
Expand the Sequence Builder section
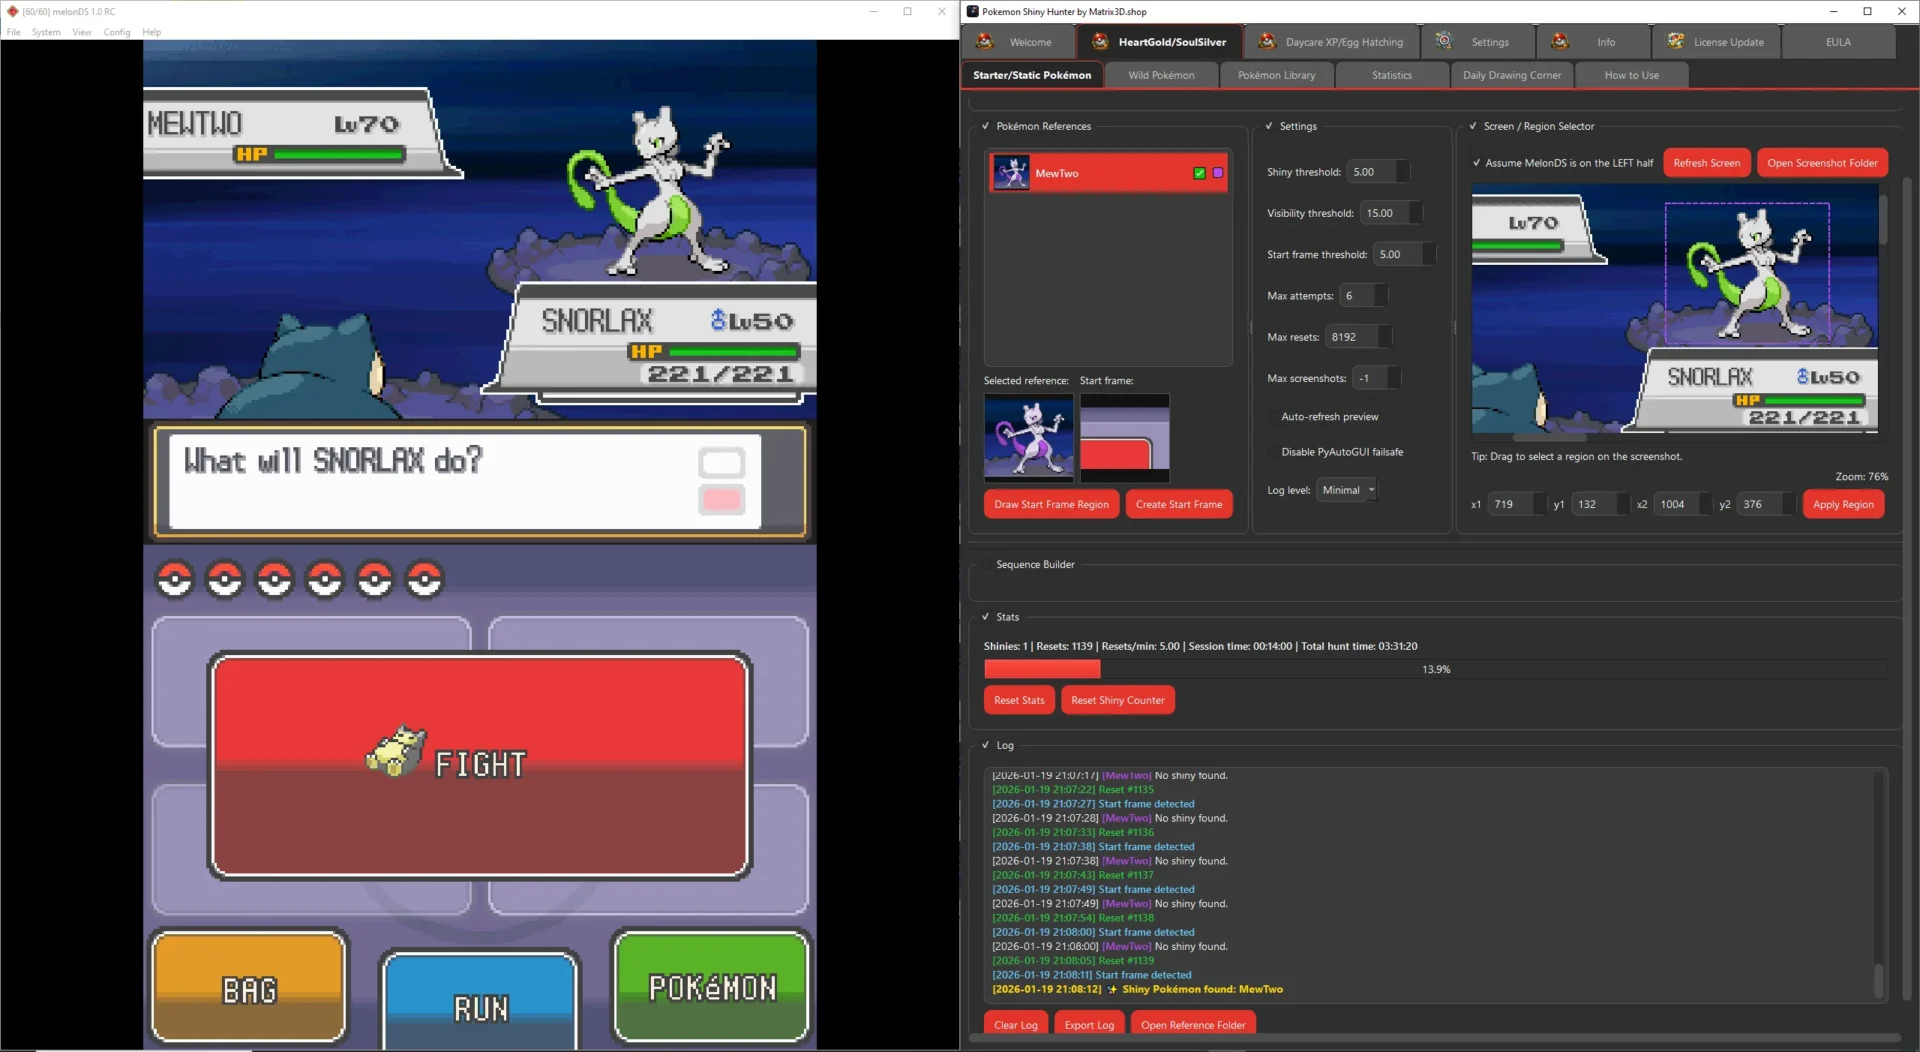(985, 565)
